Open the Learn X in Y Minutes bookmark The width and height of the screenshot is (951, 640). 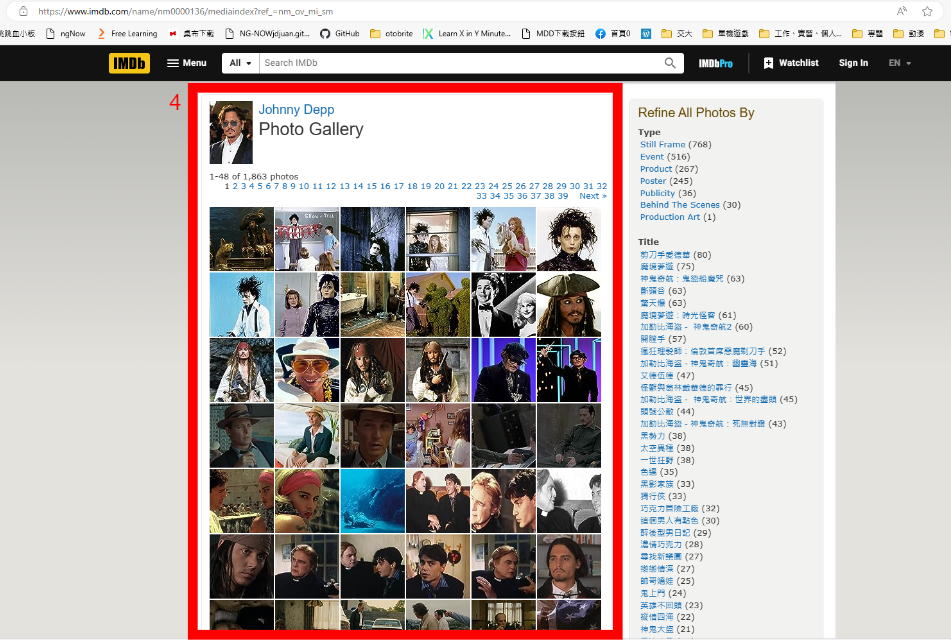pos(466,33)
